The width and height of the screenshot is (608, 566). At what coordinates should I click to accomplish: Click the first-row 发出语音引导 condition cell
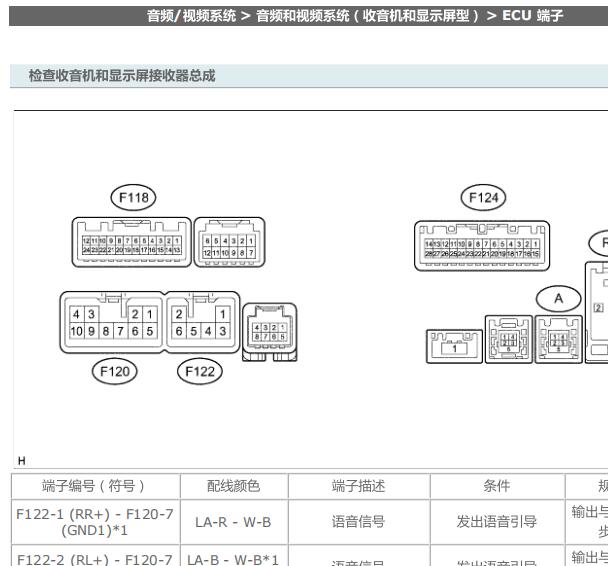496,522
